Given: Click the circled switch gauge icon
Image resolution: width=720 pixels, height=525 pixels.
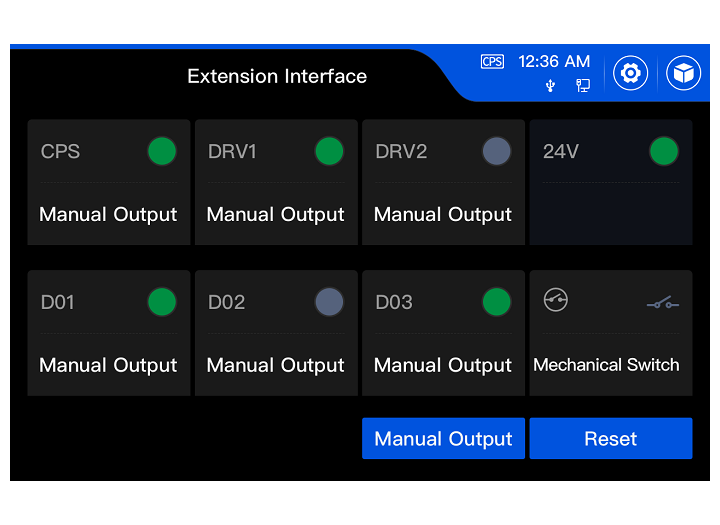Looking at the screenshot, I should 556,300.
